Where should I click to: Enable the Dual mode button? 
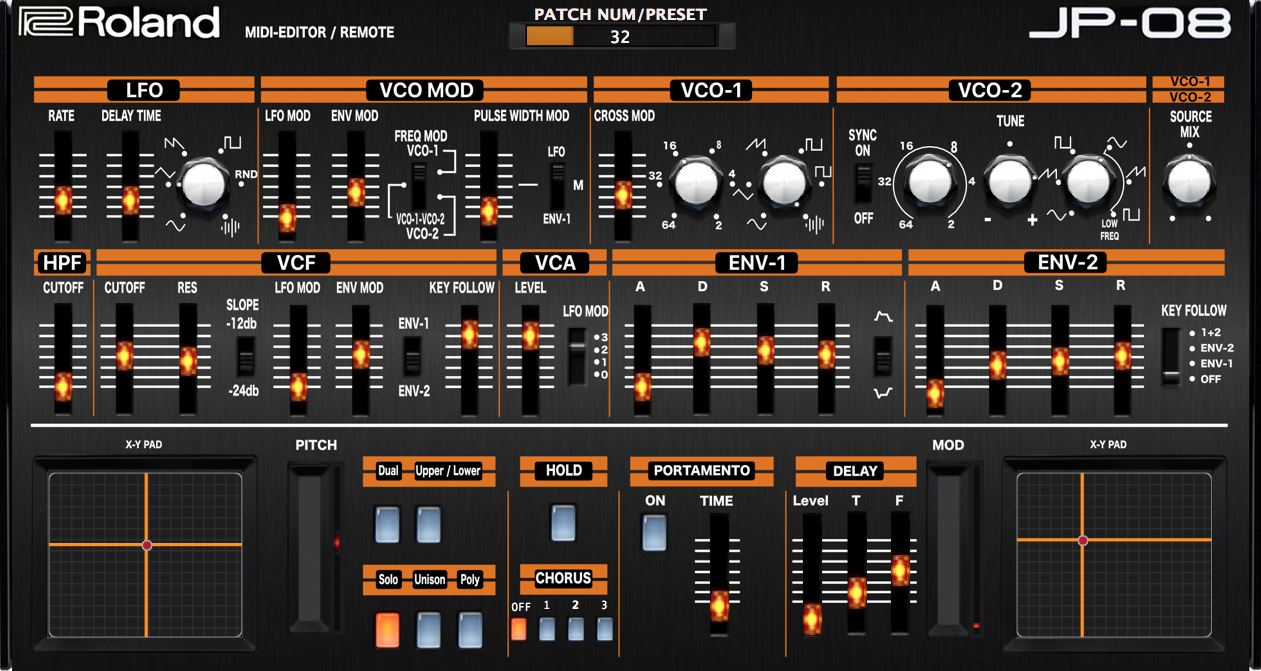click(x=387, y=524)
